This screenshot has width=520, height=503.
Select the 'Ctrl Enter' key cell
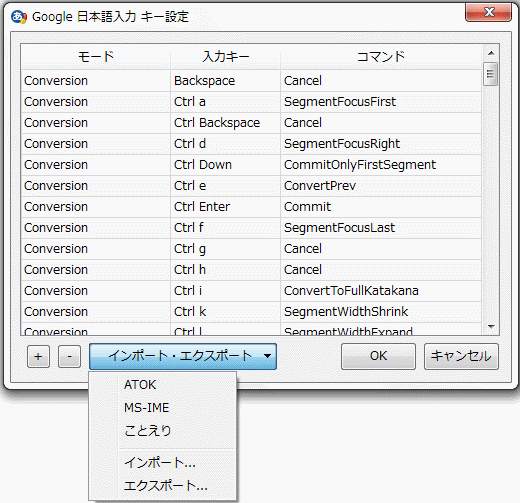click(226, 207)
